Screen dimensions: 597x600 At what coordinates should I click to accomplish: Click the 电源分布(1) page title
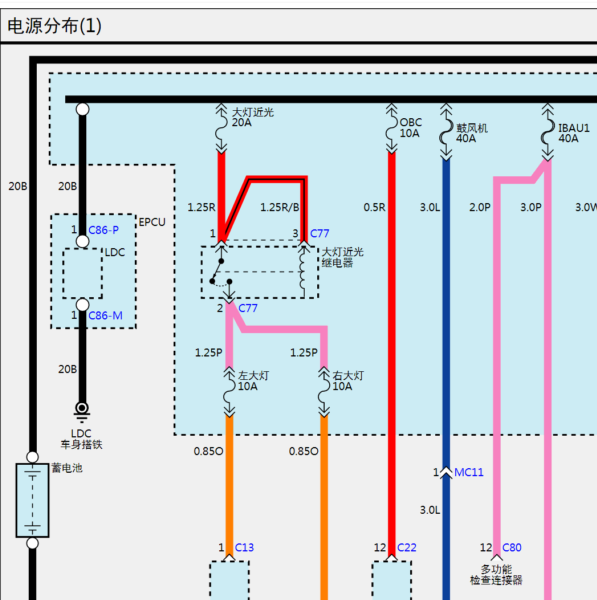pos(55,26)
